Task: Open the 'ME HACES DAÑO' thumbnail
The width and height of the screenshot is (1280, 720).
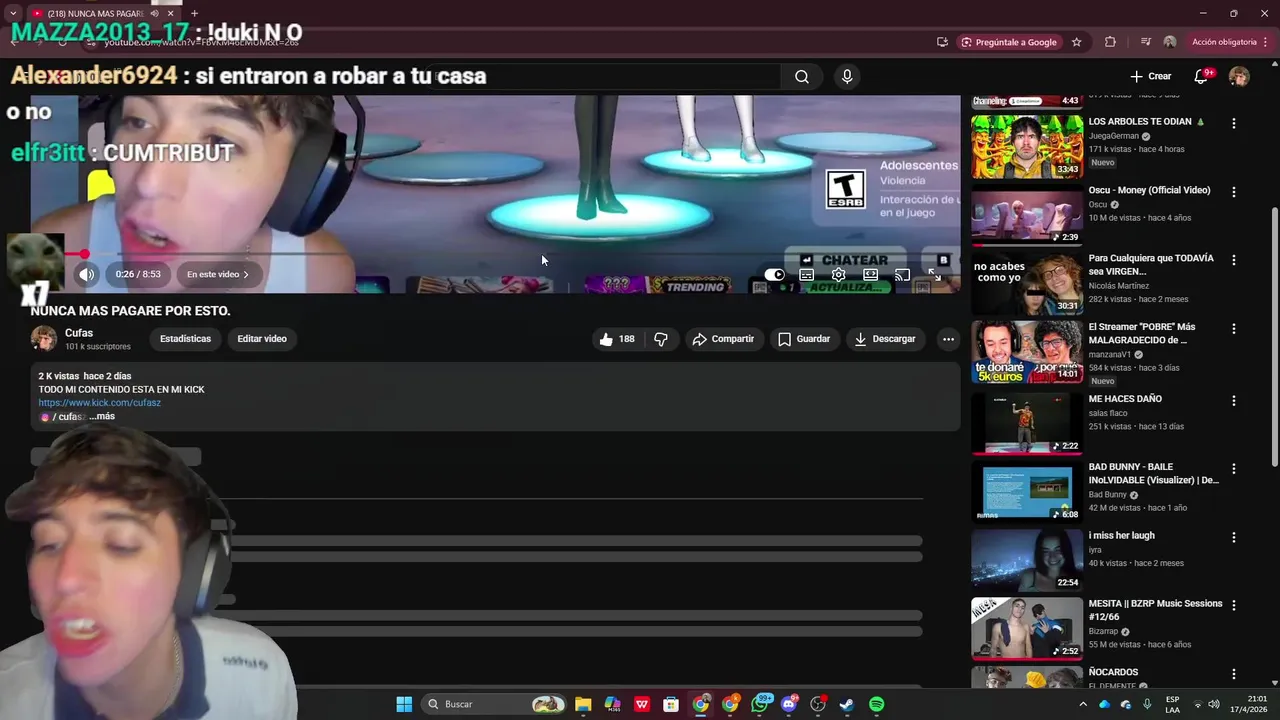Action: click(x=1027, y=423)
